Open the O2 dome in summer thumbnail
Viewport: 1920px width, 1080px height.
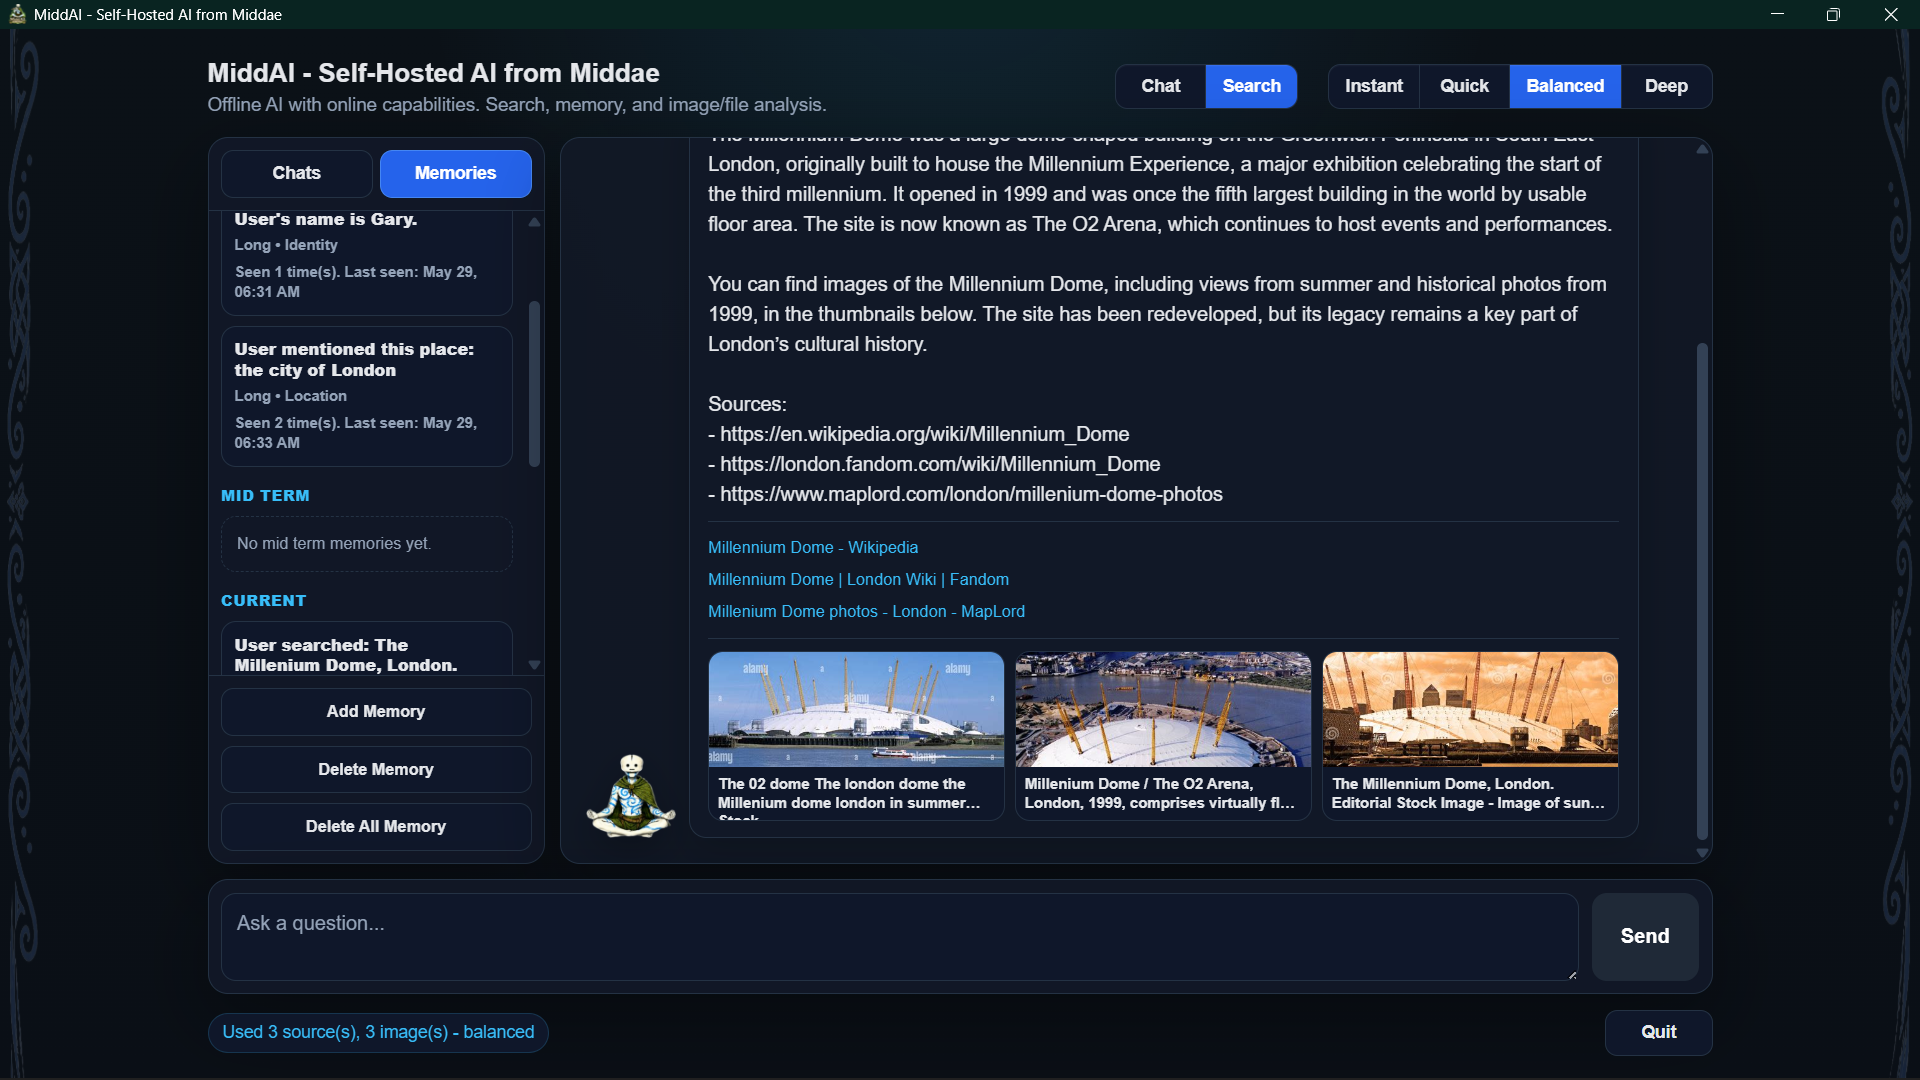point(856,736)
